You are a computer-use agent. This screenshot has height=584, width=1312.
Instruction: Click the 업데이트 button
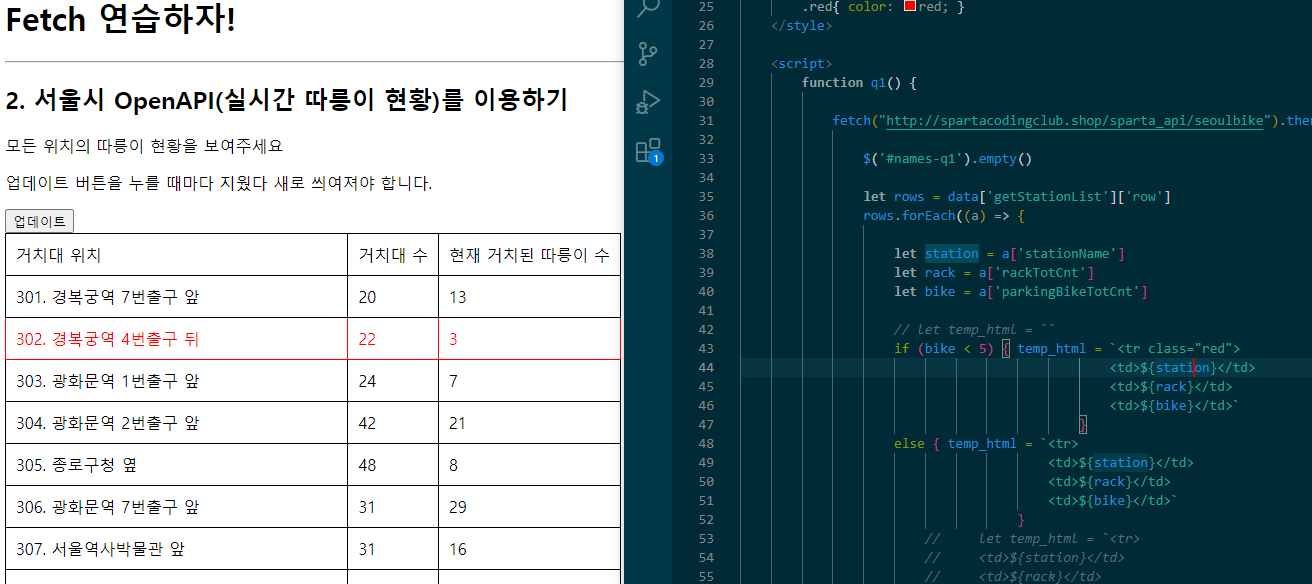40,221
